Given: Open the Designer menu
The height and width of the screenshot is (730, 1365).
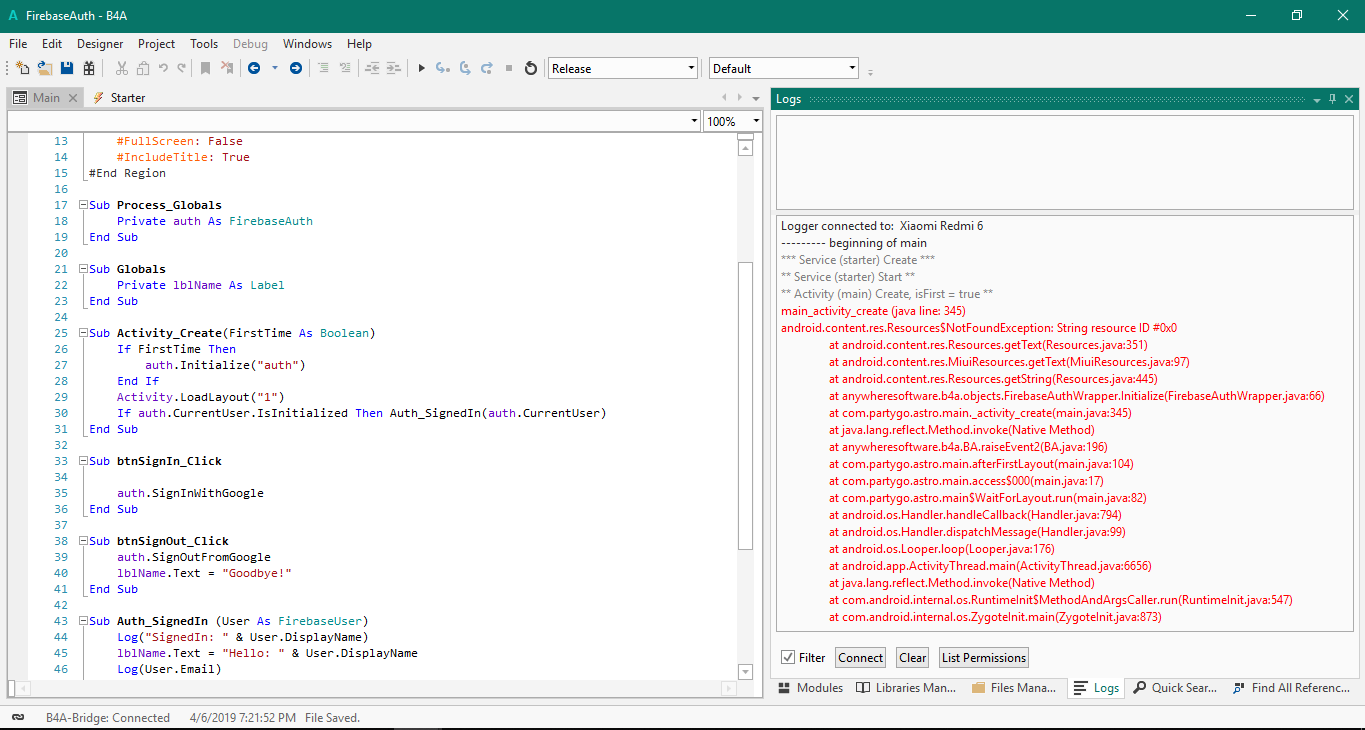Looking at the screenshot, I should click(x=100, y=44).
